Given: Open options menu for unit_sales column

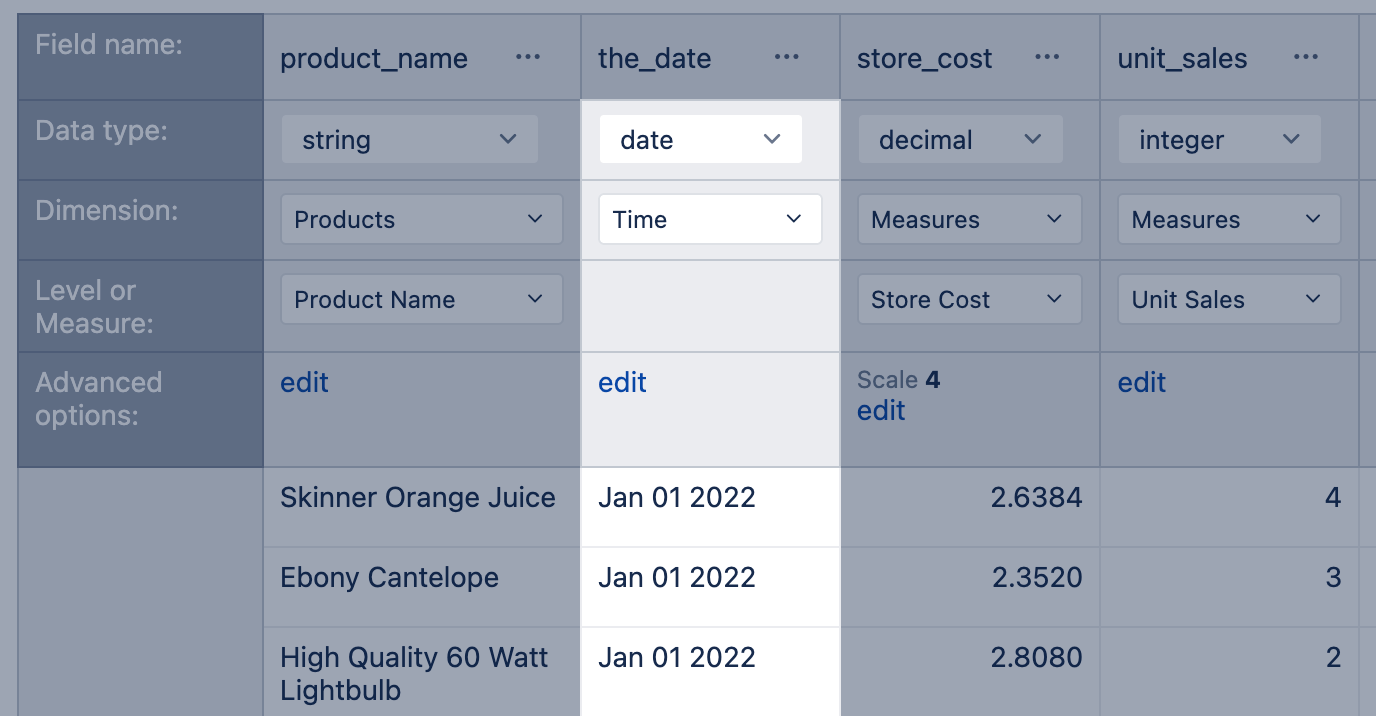Looking at the screenshot, I should click(x=1305, y=57).
